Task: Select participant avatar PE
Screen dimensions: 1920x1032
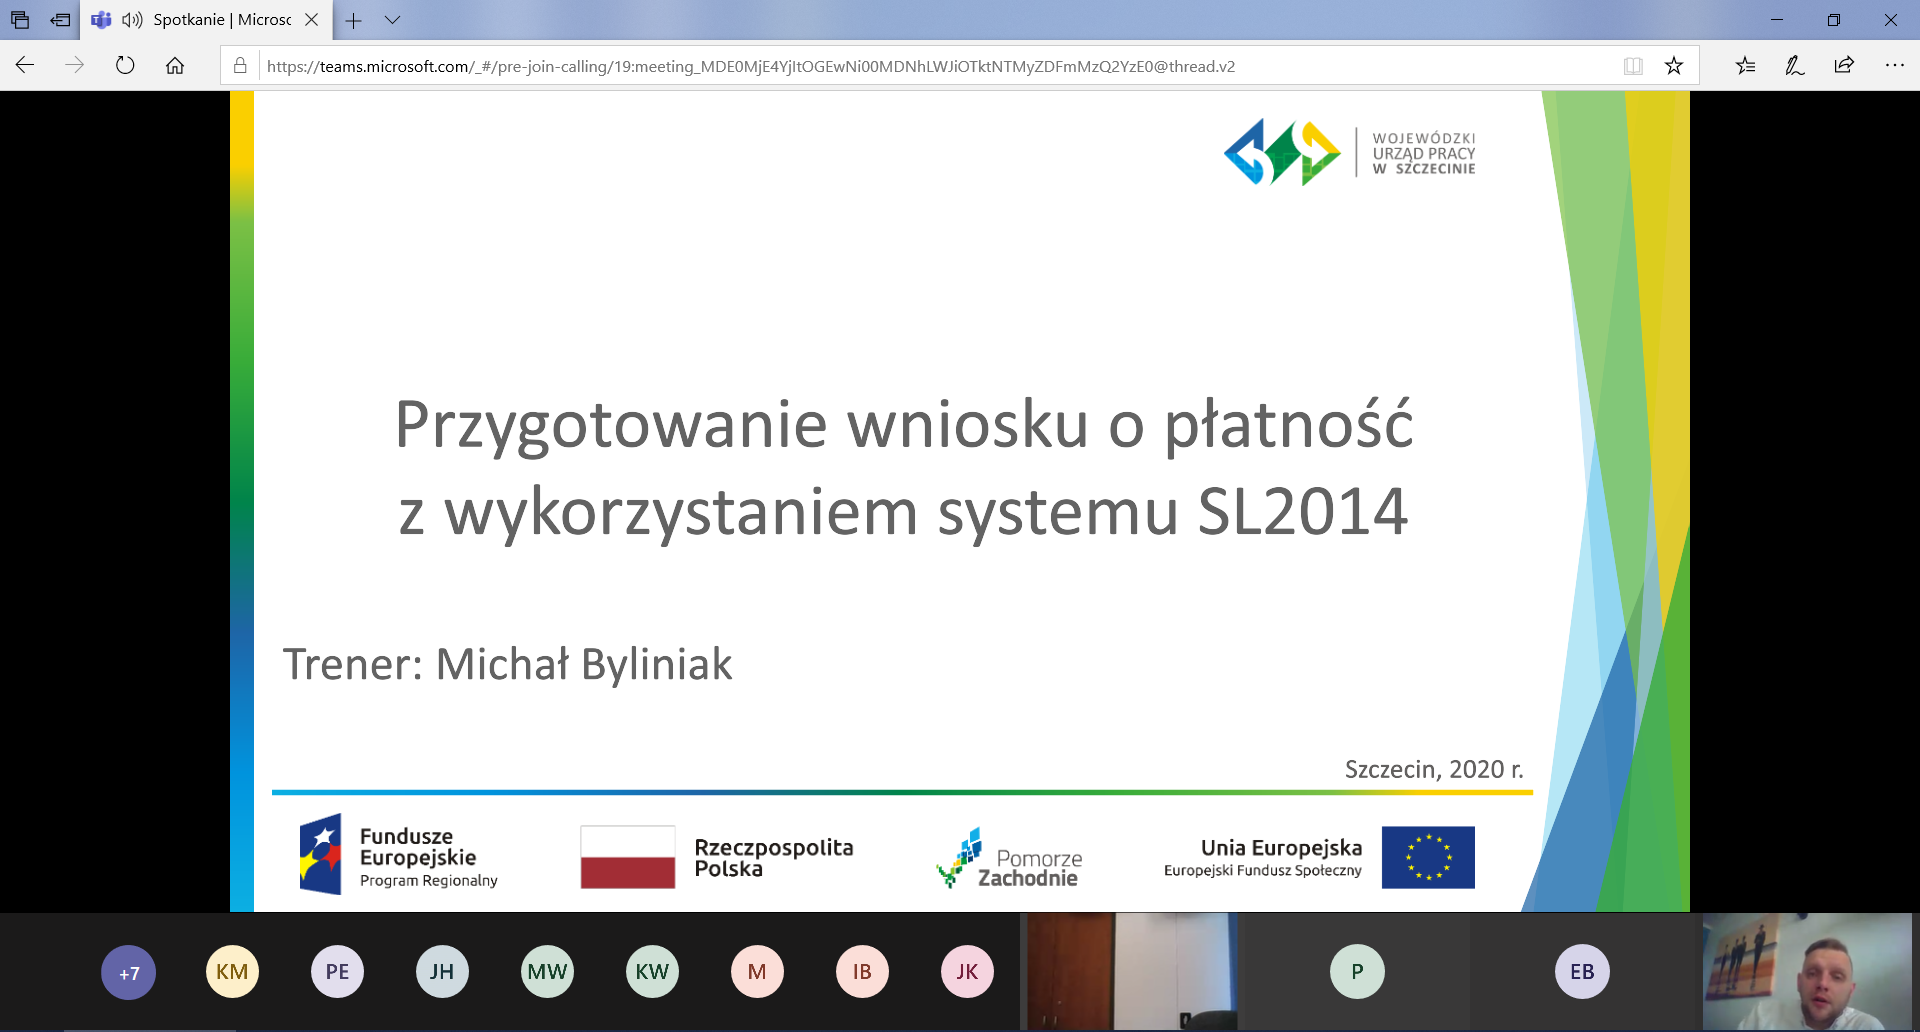Action: (337, 972)
